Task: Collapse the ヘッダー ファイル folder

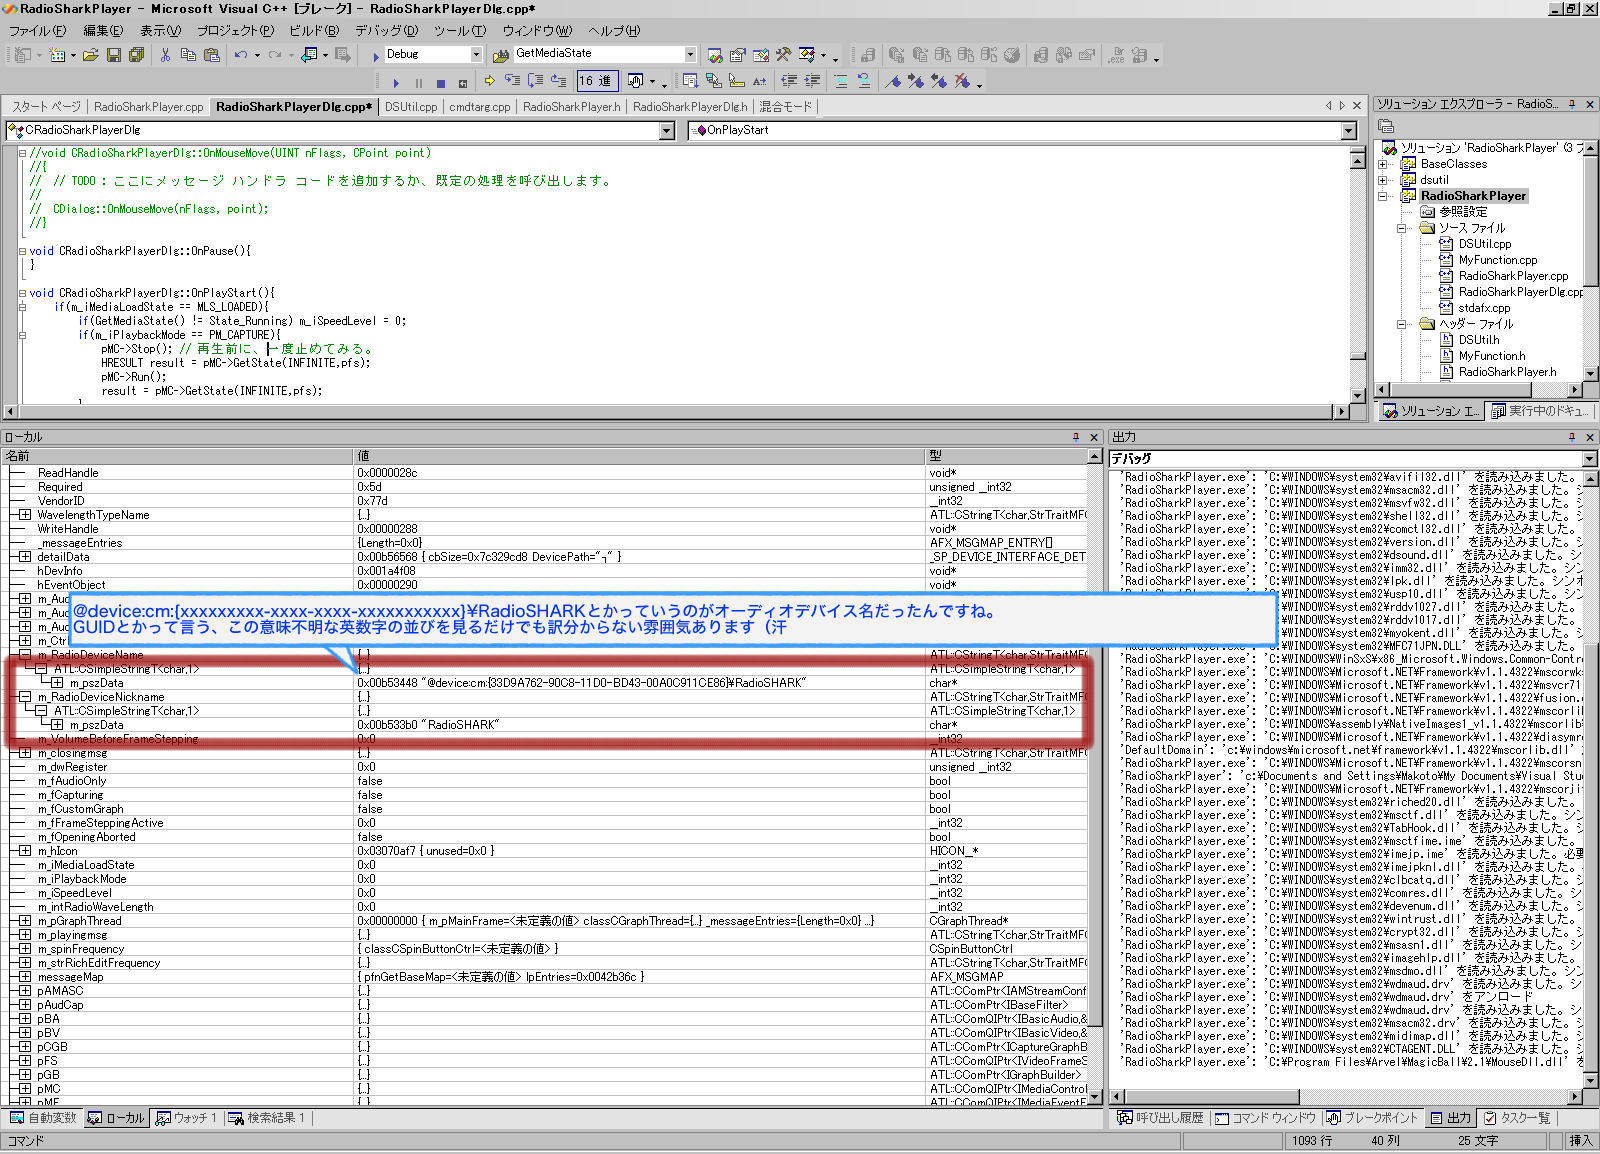Action: click(x=1401, y=324)
